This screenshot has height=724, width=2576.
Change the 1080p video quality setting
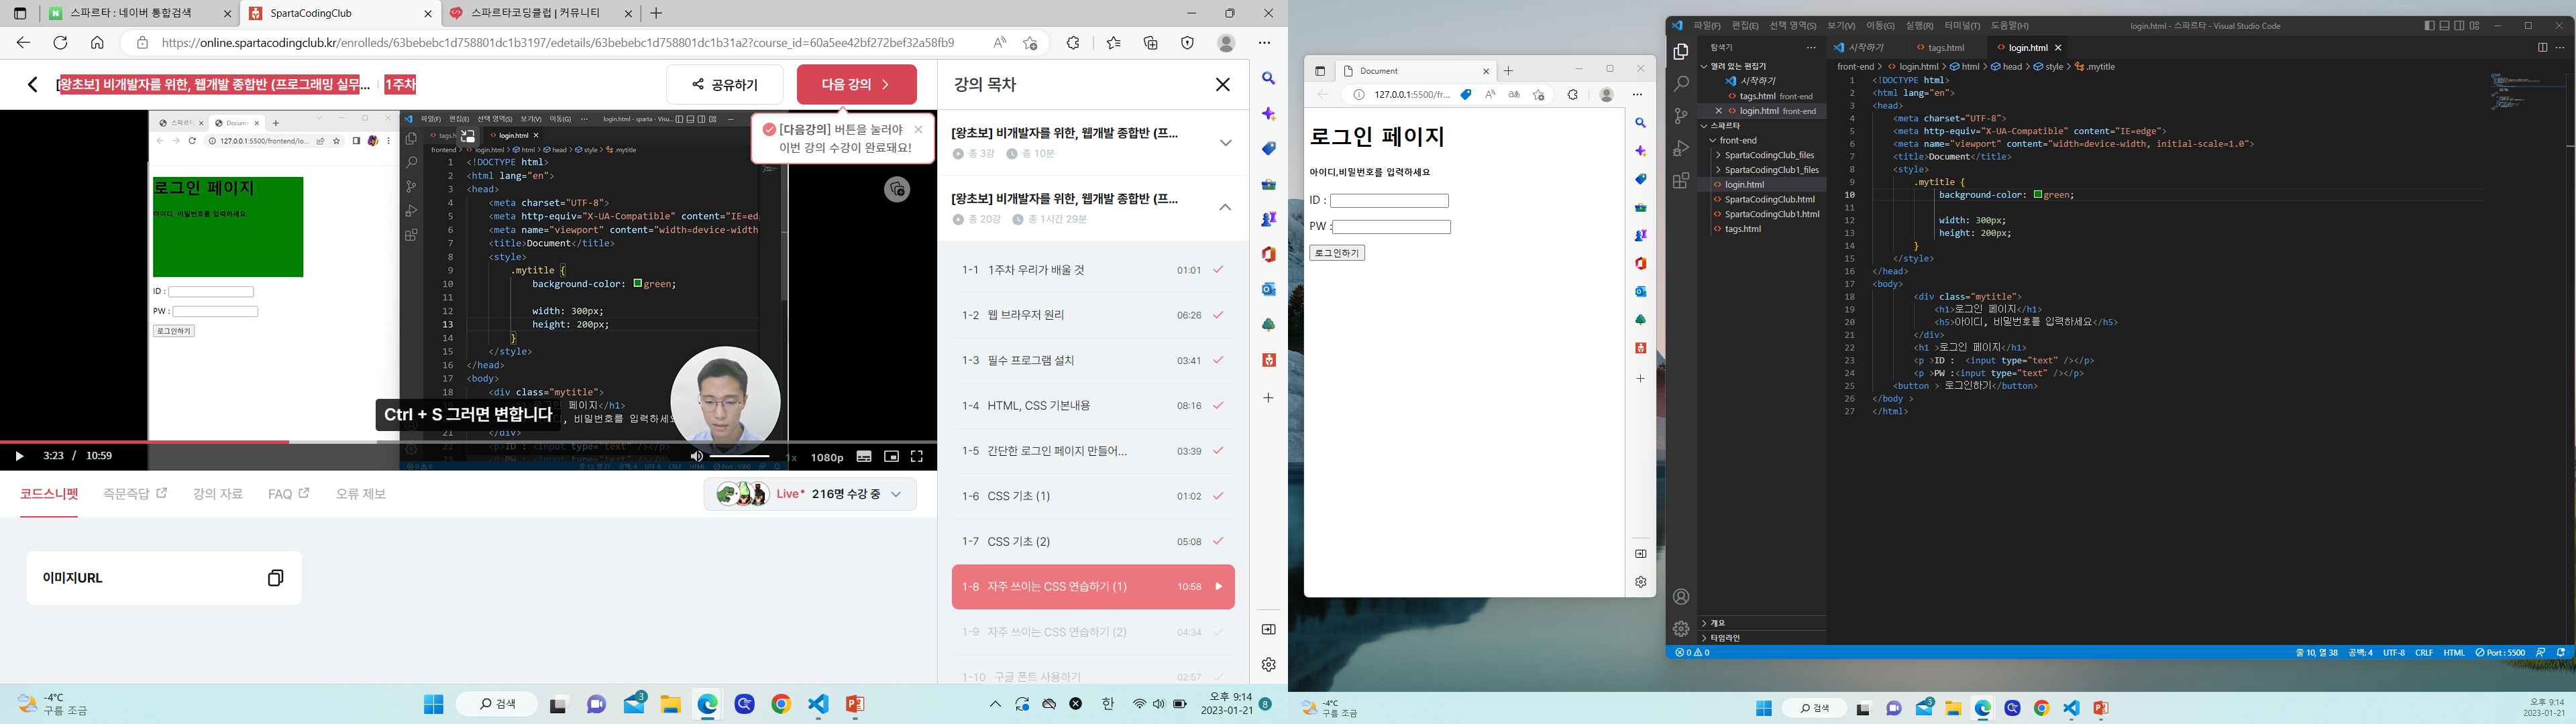[827, 457]
